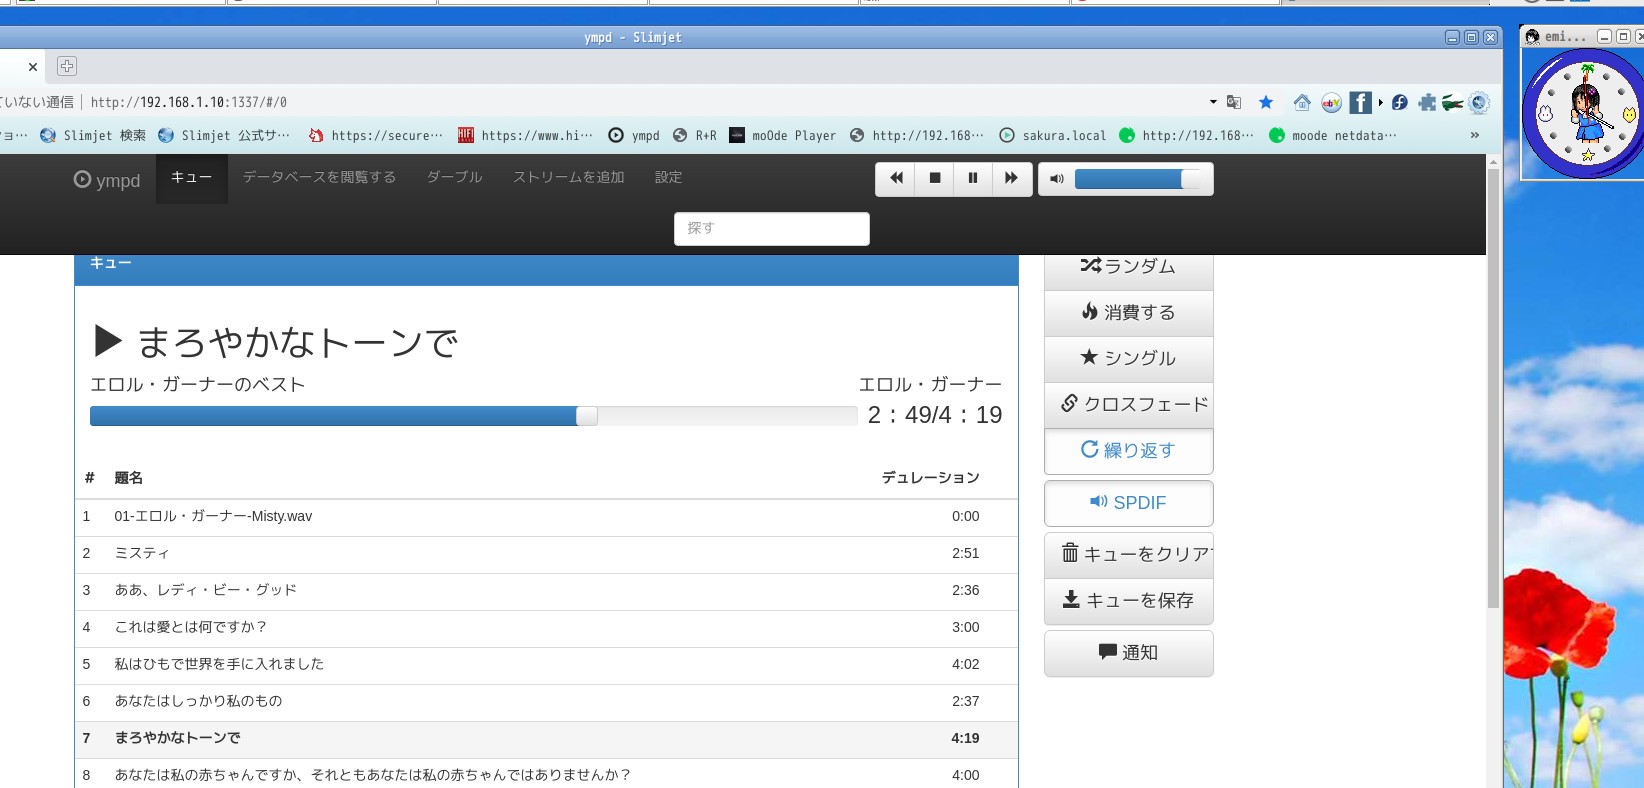The height and width of the screenshot is (788, 1644).
Task: Skip to the next track
Action: (1011, 179)
